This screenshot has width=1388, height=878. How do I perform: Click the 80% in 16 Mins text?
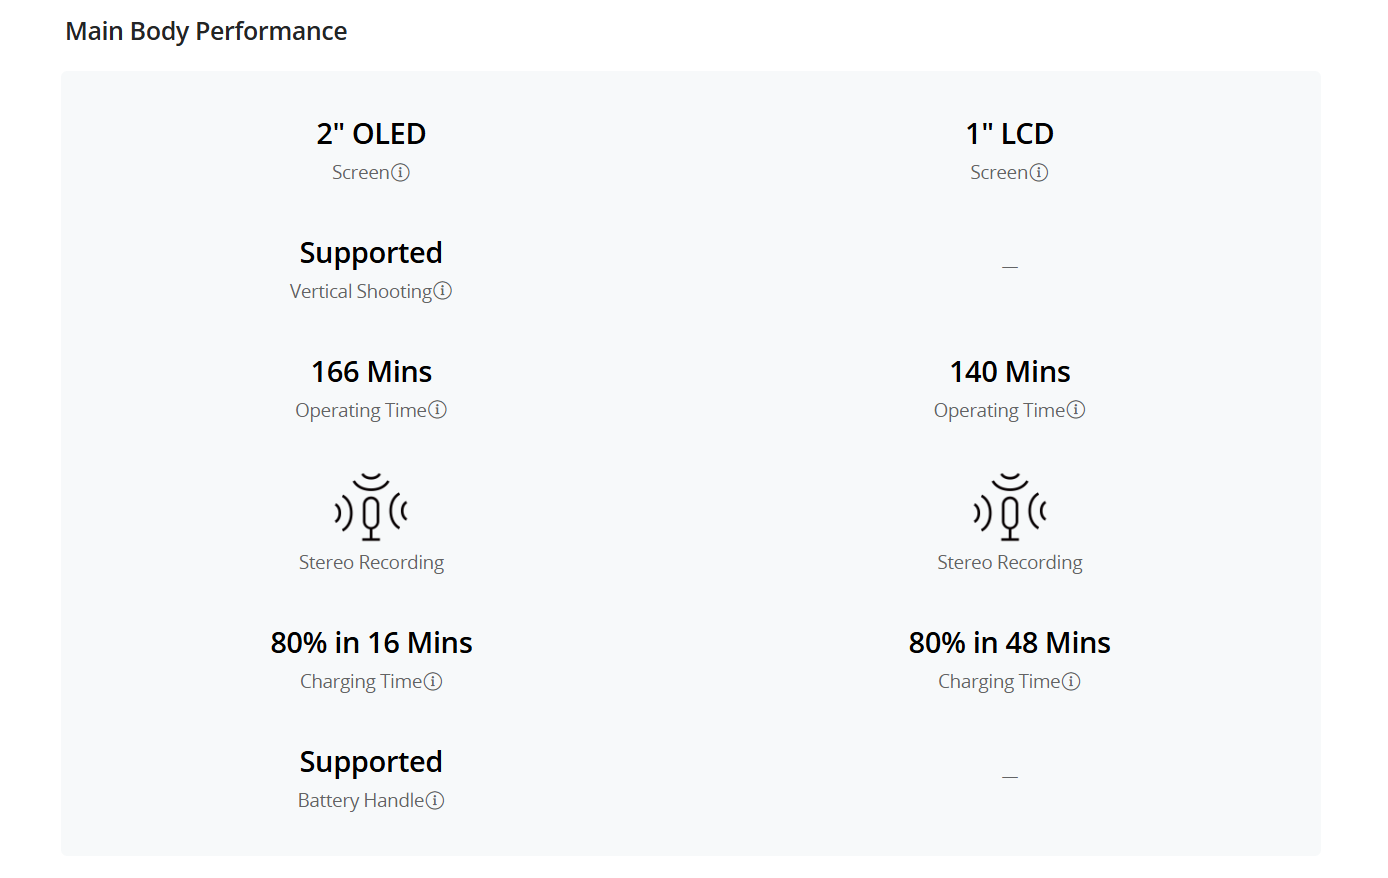(x=371, y=642)
